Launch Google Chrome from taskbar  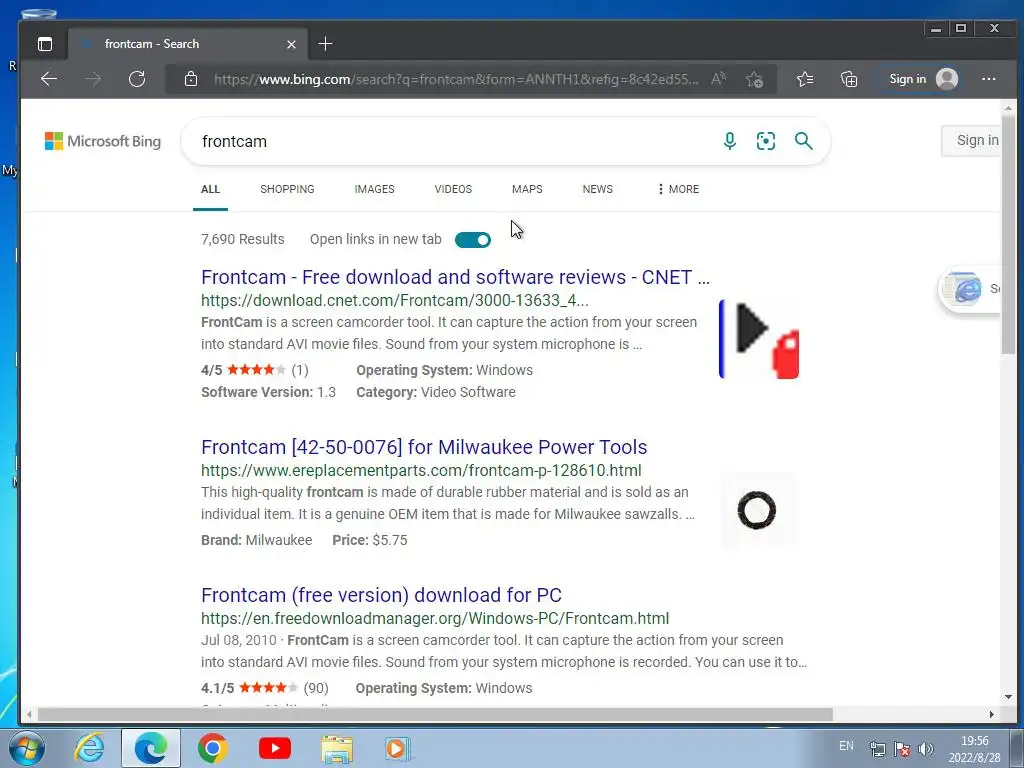point(213,748)
